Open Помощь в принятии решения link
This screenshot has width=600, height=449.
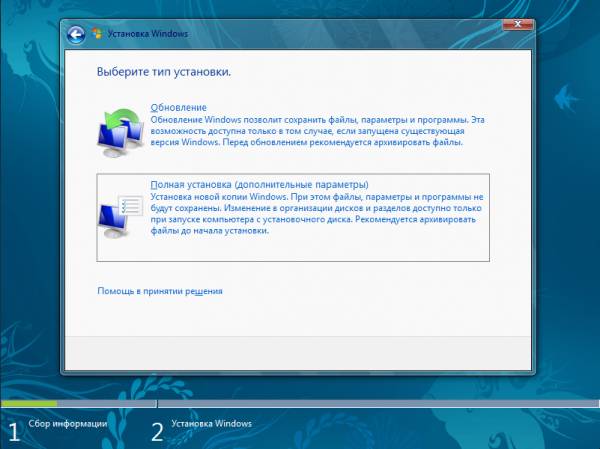pos(160,291)
